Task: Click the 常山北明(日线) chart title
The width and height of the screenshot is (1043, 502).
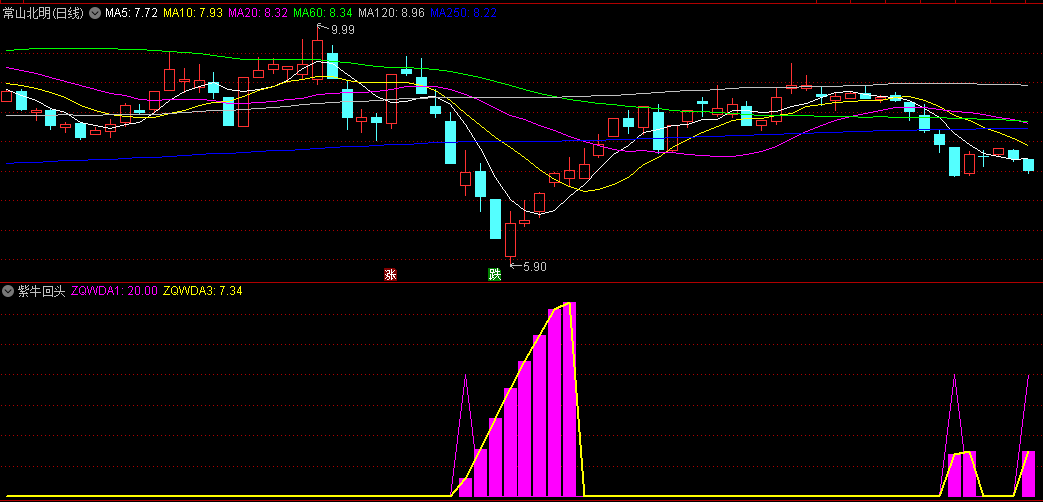Action: (x=43, y=13)
